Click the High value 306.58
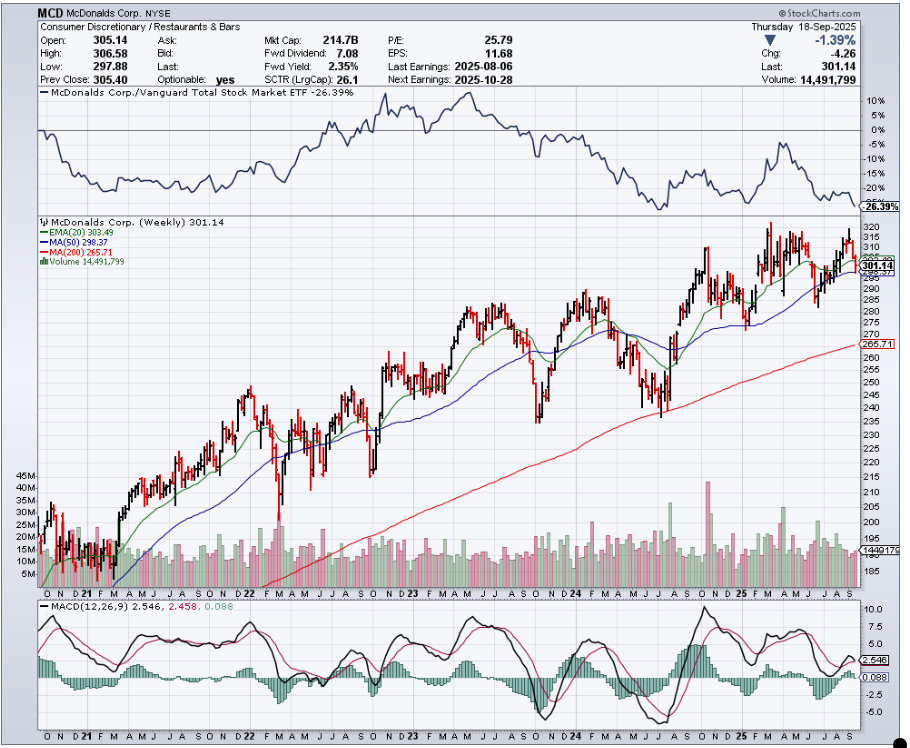This screenshot has height=748, width=910. pos(110,53)
